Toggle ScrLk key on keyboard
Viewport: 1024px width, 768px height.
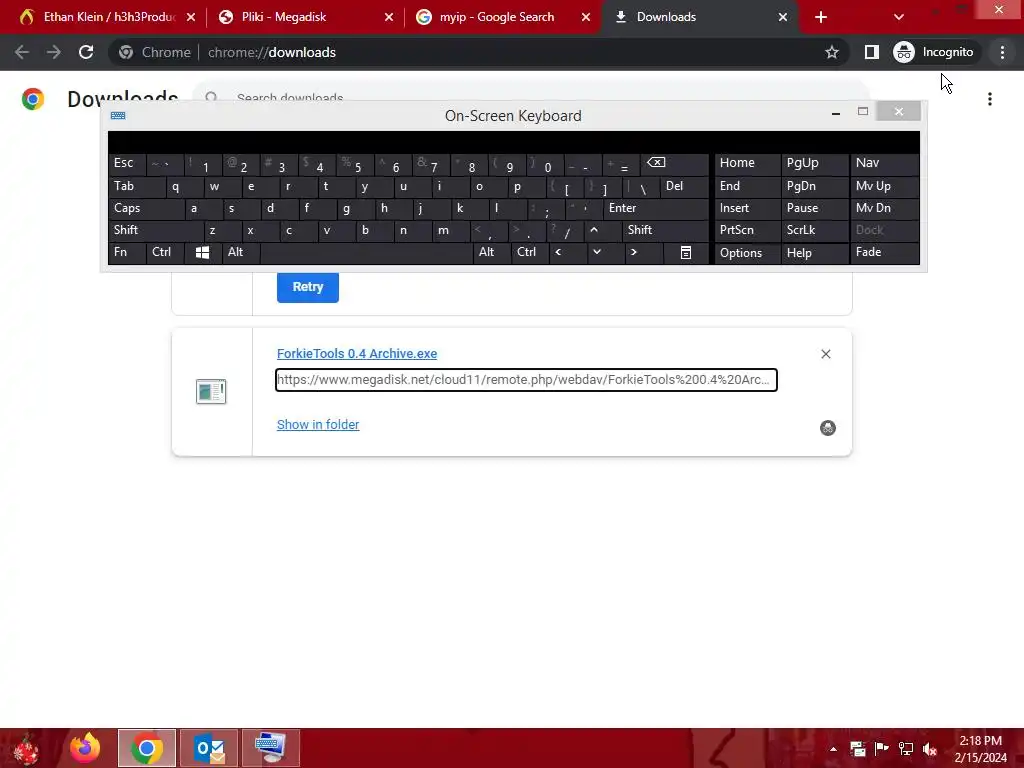(815, 230)
